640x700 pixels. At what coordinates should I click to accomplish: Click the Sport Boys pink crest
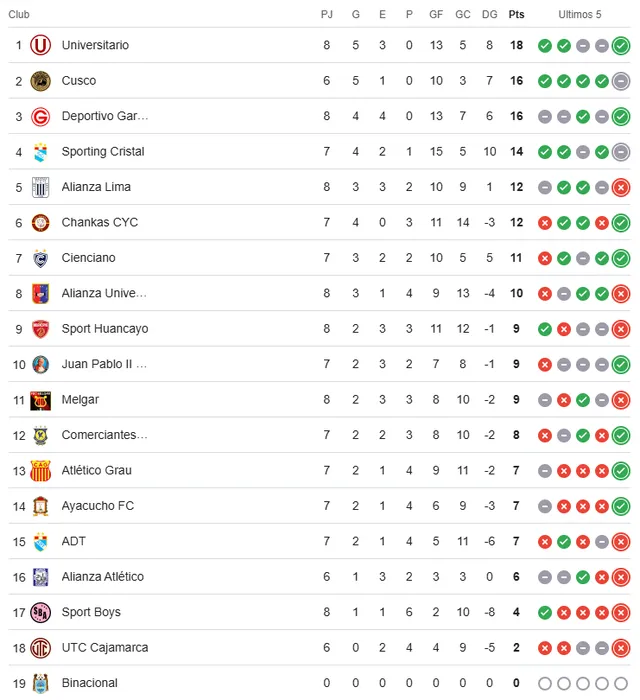coord(40,612)
